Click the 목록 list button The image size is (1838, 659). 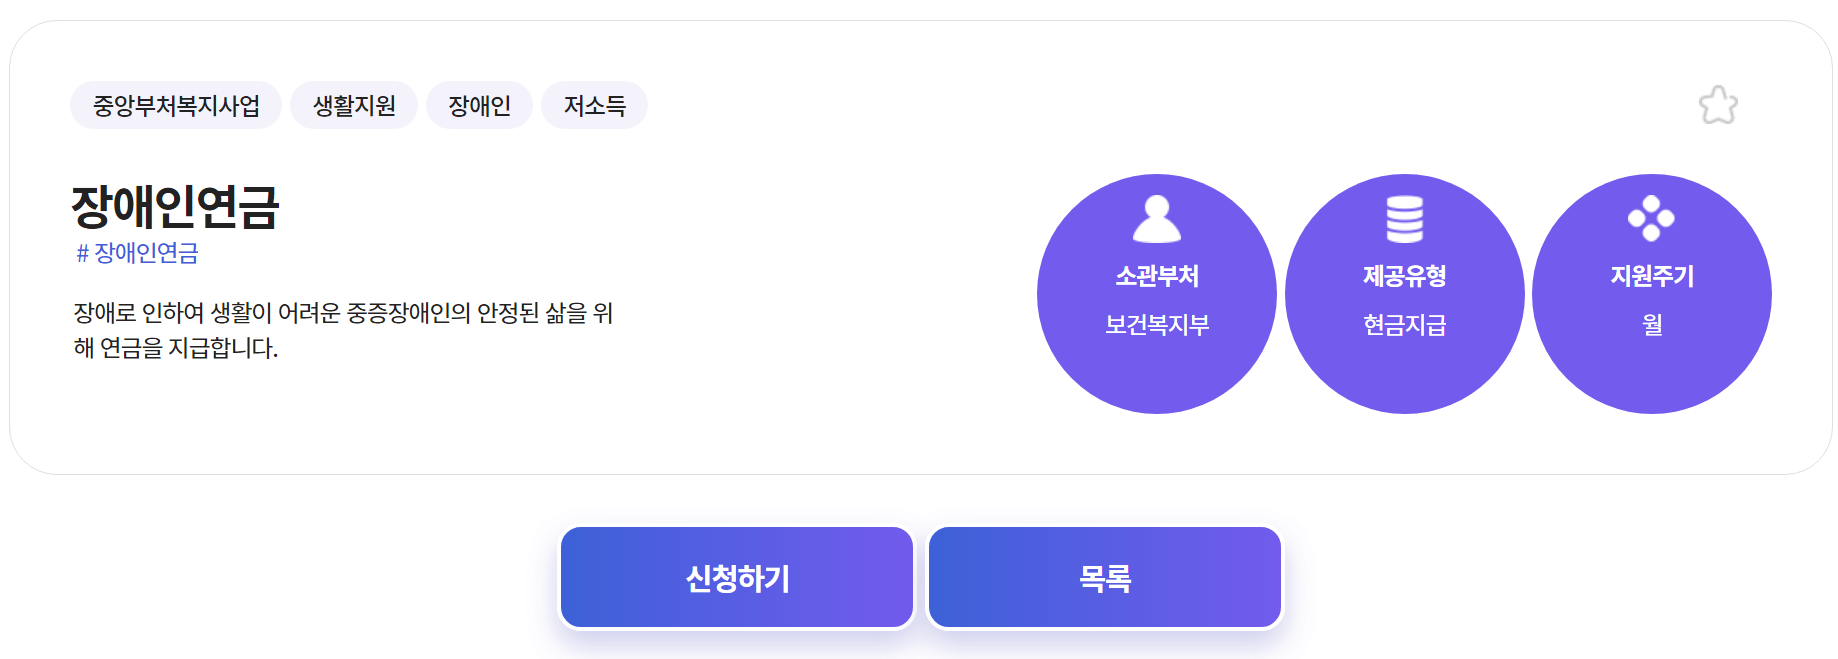point(1104,576)
